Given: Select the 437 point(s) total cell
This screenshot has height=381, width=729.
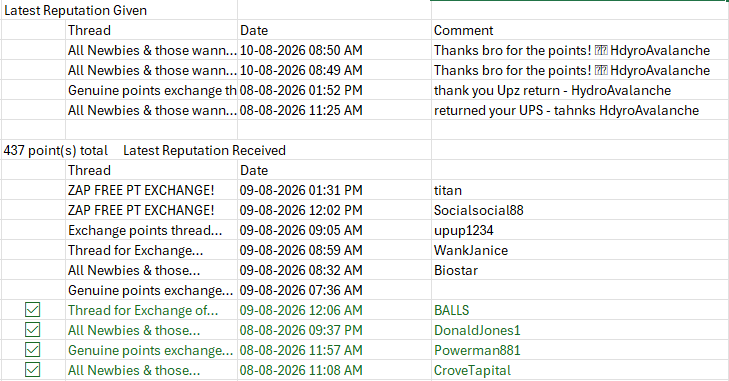Looking at the screenshot, I should point(56,150).
